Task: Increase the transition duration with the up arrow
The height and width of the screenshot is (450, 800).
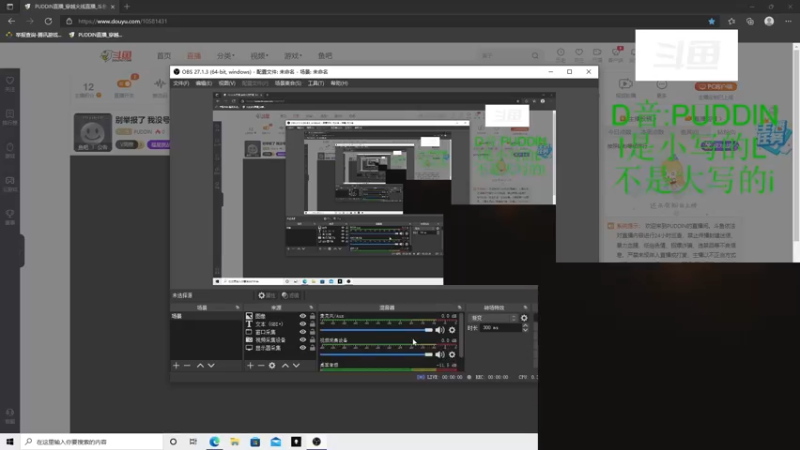Action: point(525,326)
